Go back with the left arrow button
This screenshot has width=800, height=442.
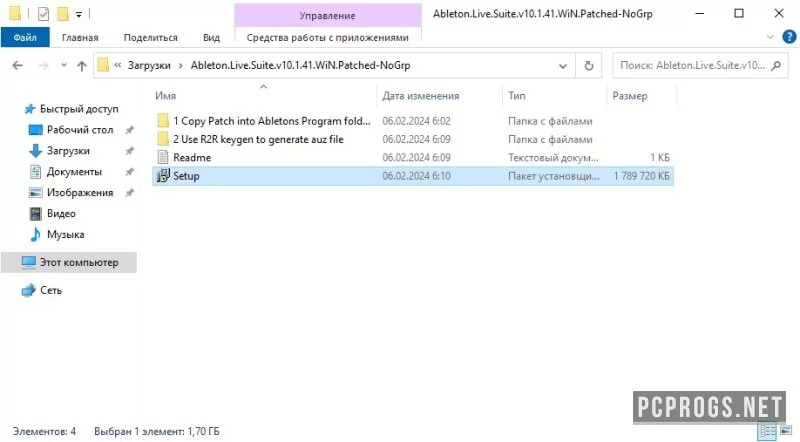17,65
